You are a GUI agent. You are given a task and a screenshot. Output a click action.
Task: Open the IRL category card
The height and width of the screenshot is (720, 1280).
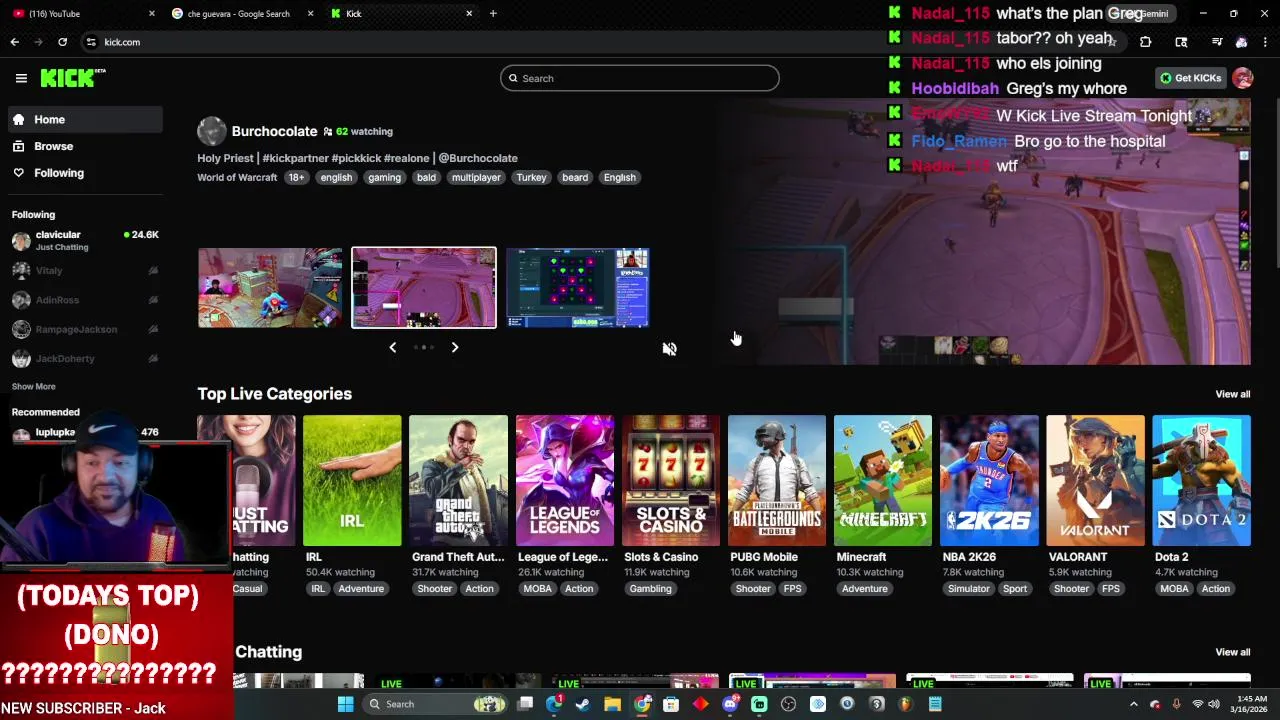pos(352,481)
